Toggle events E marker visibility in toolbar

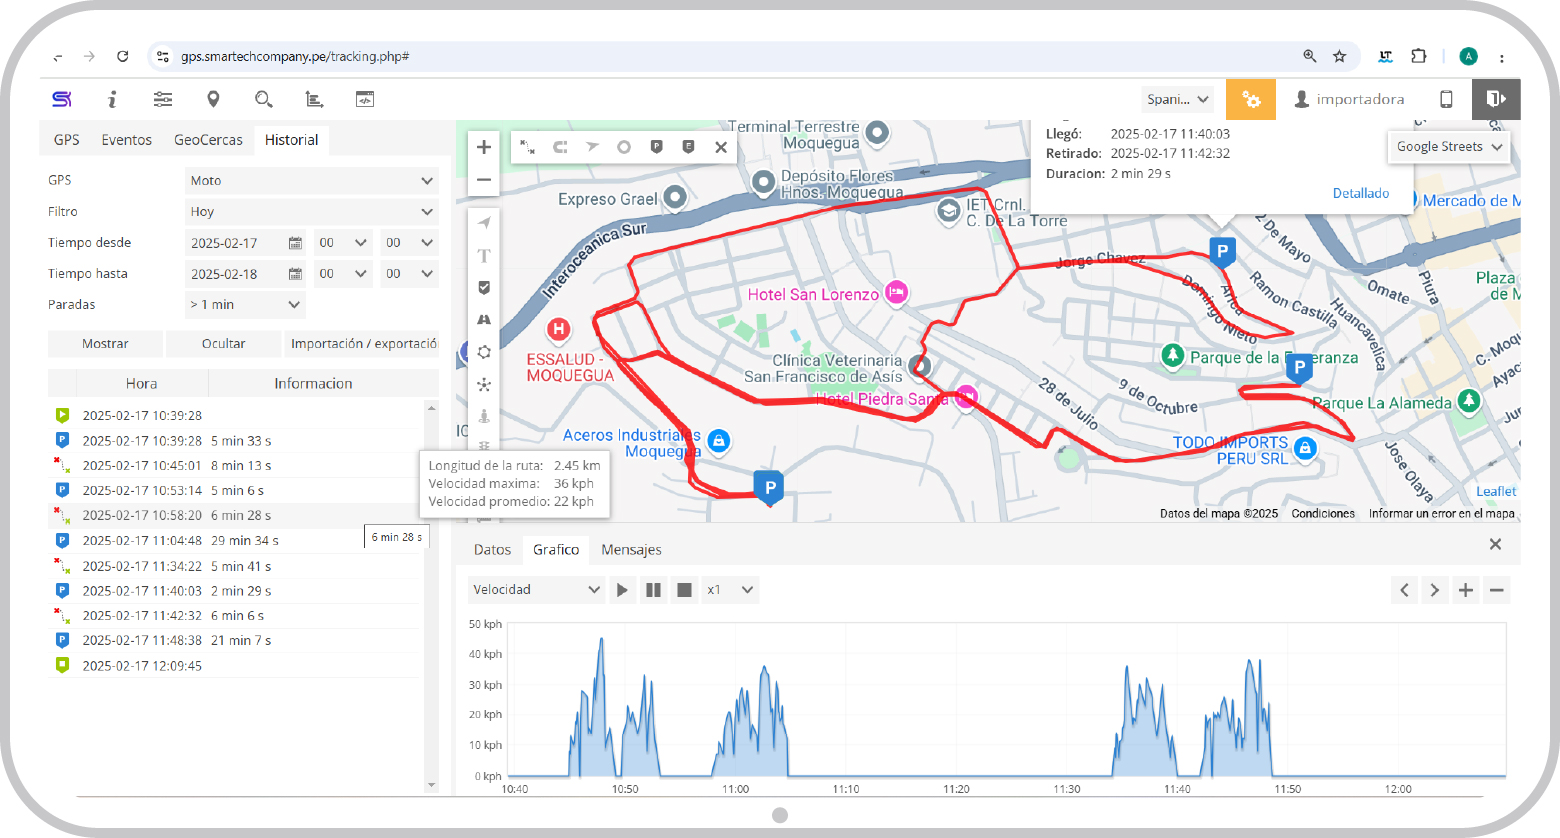pos(688,147)
